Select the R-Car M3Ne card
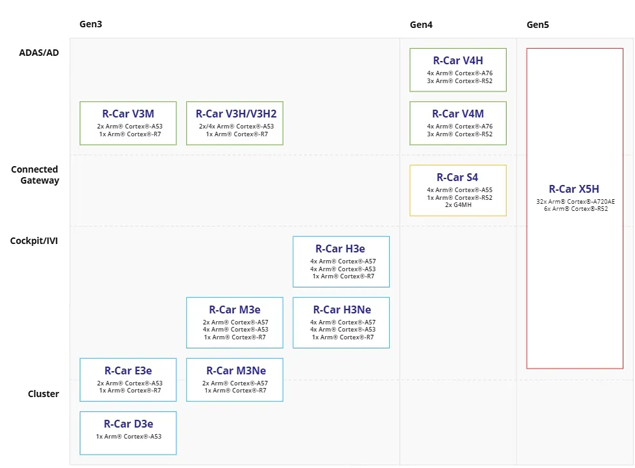635x468 pixels. [234, 380]
